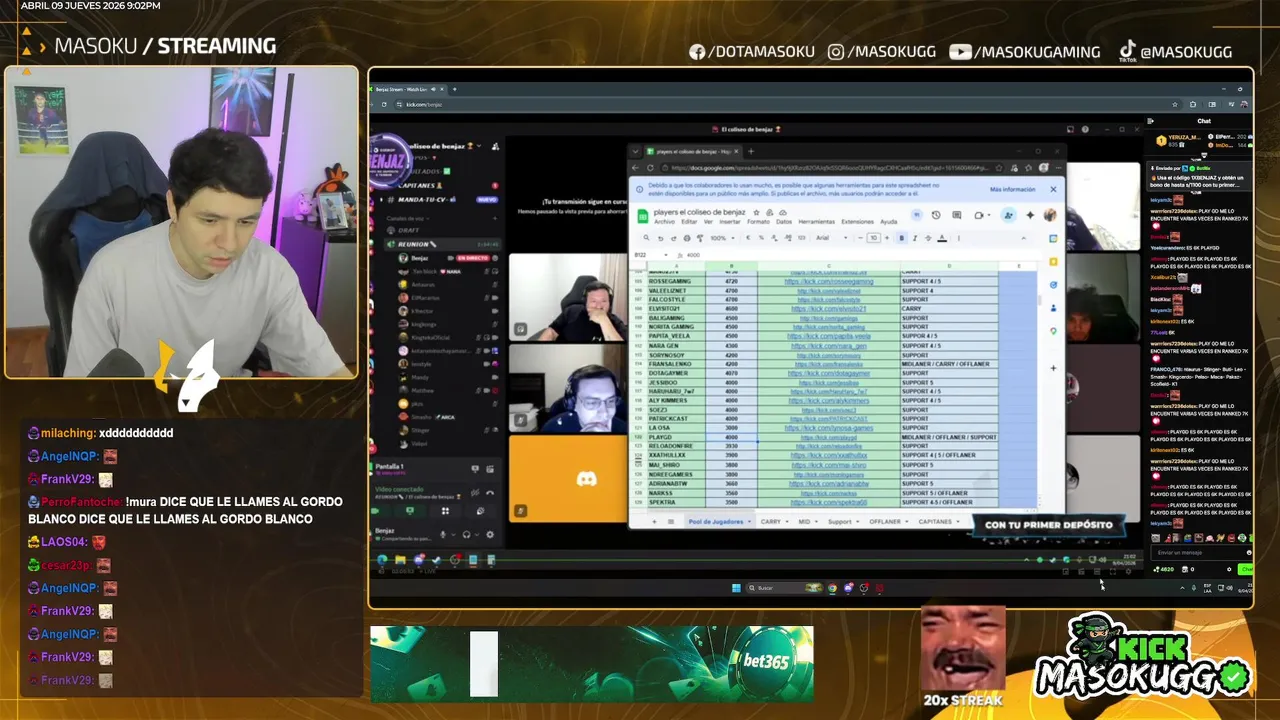1280x720 pixels.
Task: Click the Sheets undo icon
Action: pyautogui.click(x=660, y=238)
